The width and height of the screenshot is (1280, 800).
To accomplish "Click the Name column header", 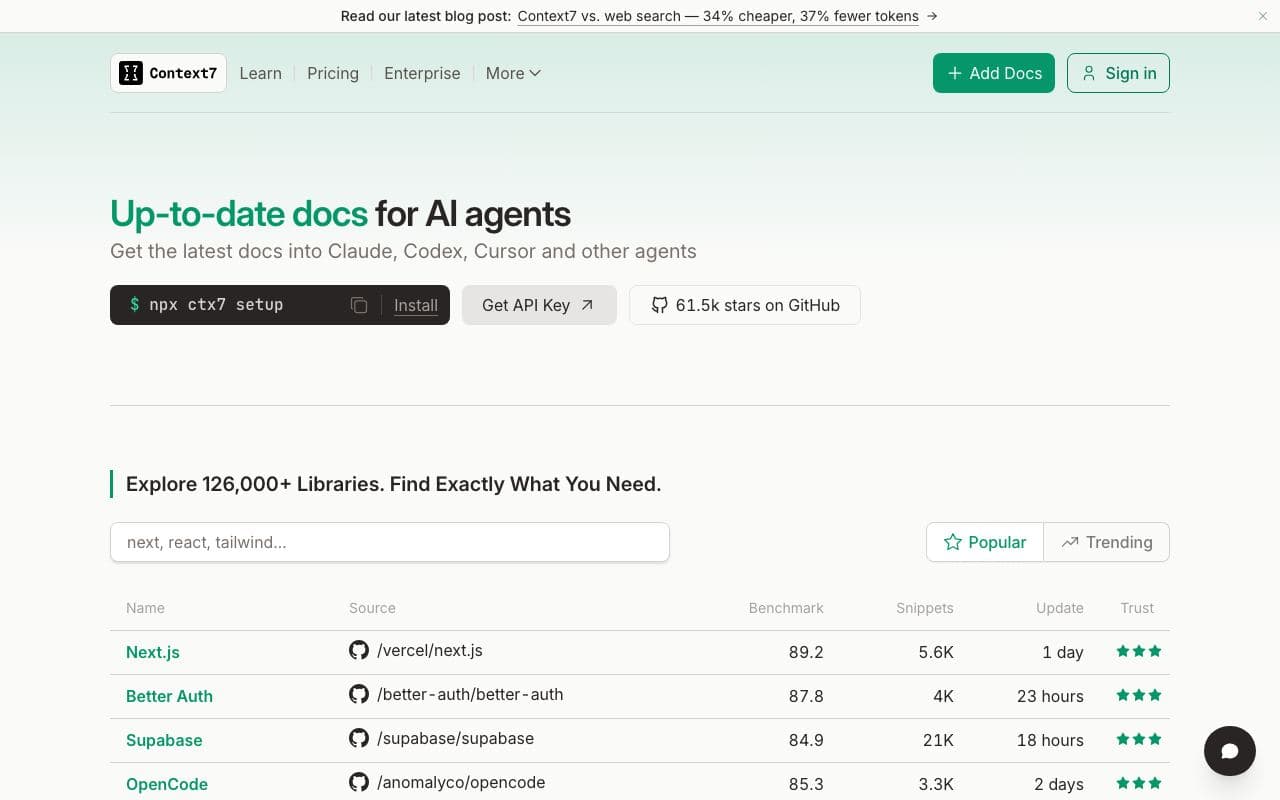I will tap(145, 608).
